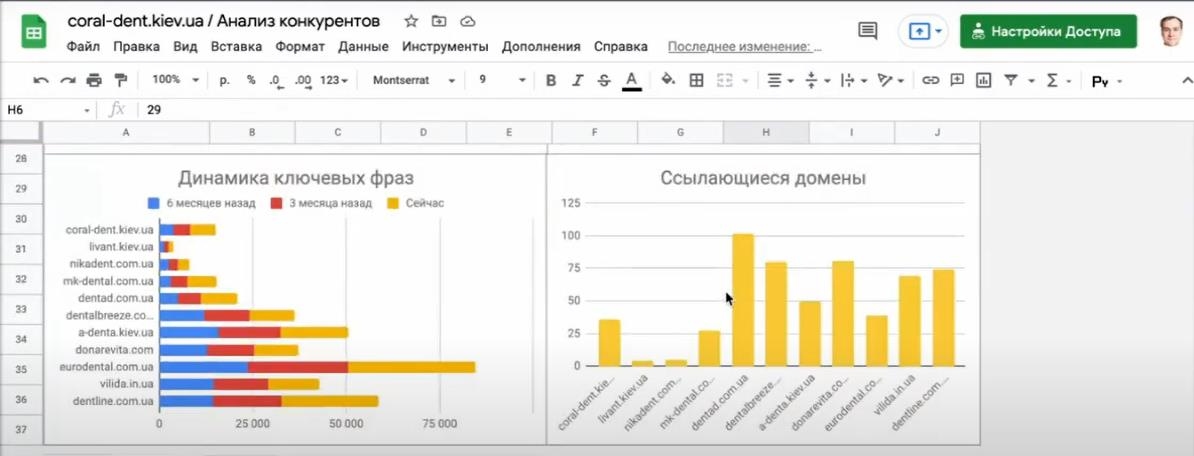Open the Инструменты menu
Viewport: 1194px width, 456px height.
click(x=445, y=46)
